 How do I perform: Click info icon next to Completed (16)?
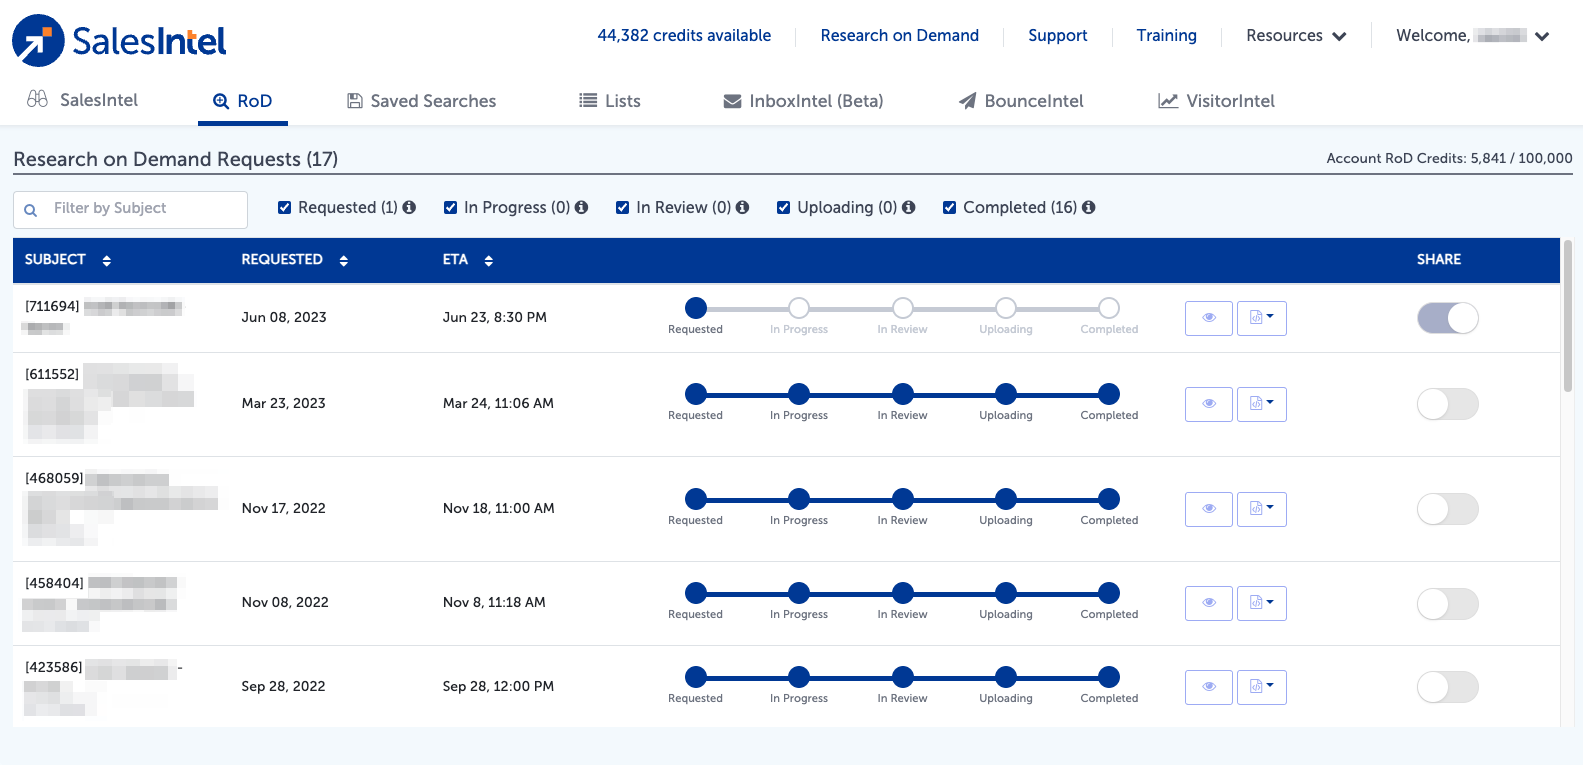[1089, 207]
